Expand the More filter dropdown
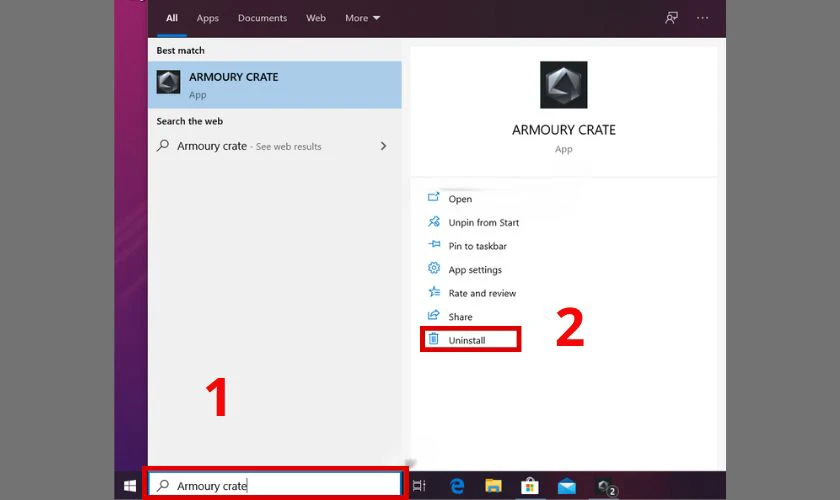The height and width of the screenshot is (500, 840). point(362,18)
